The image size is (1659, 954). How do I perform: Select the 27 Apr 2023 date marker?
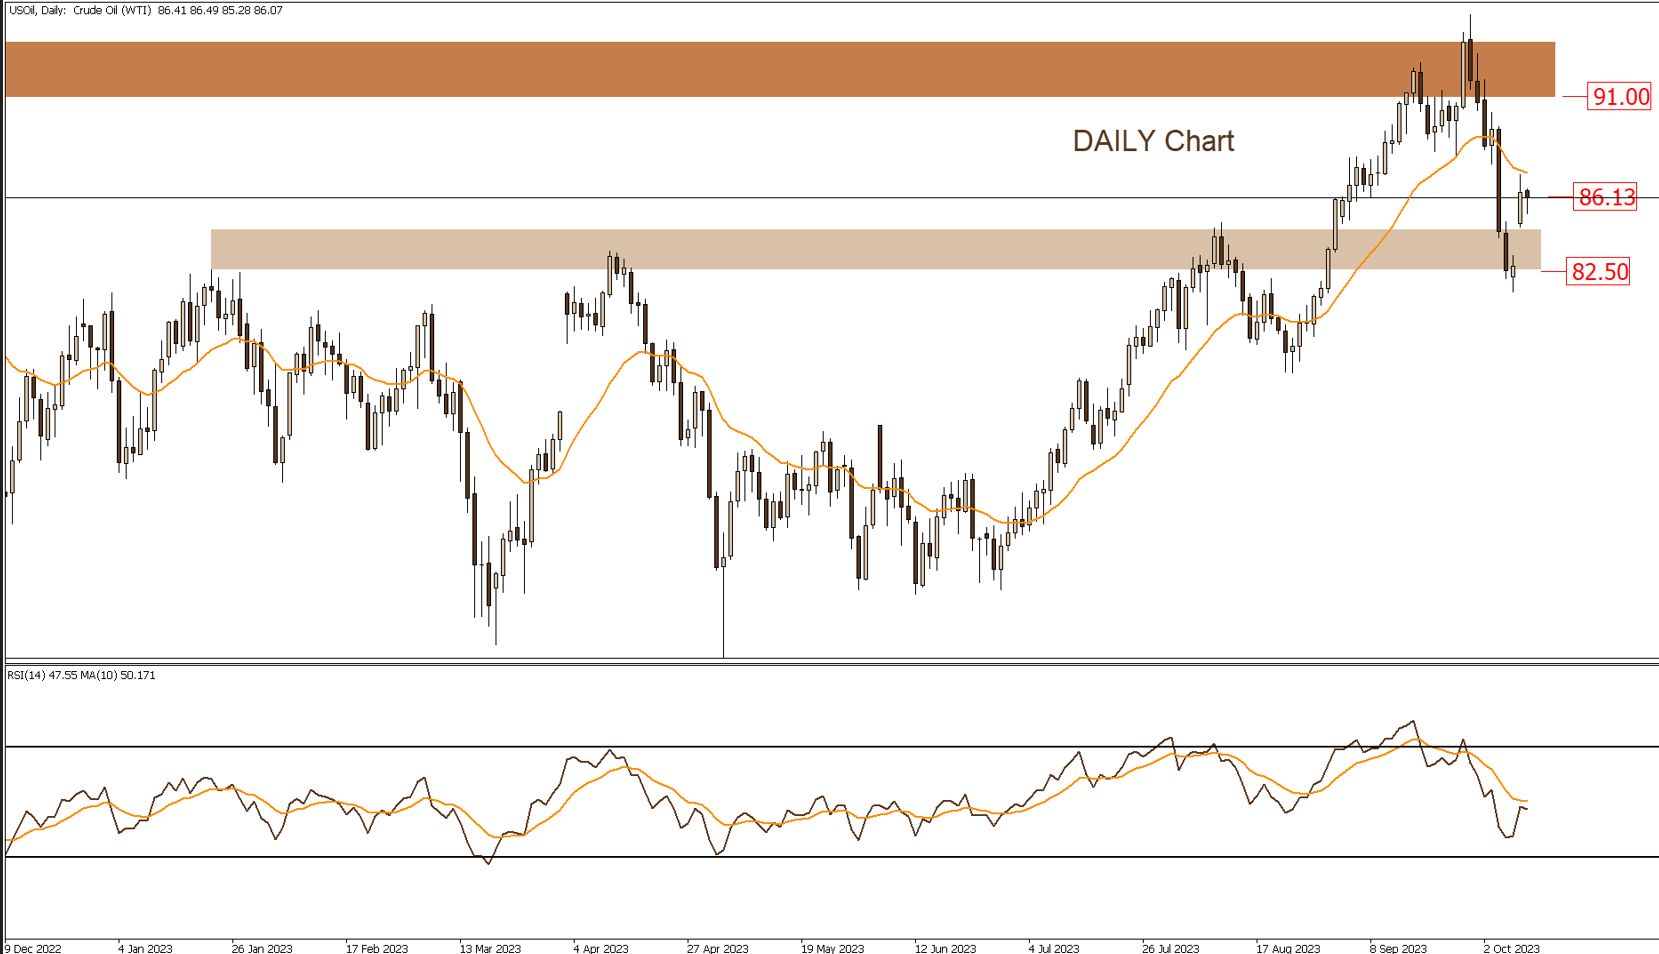tap(717, 948)
